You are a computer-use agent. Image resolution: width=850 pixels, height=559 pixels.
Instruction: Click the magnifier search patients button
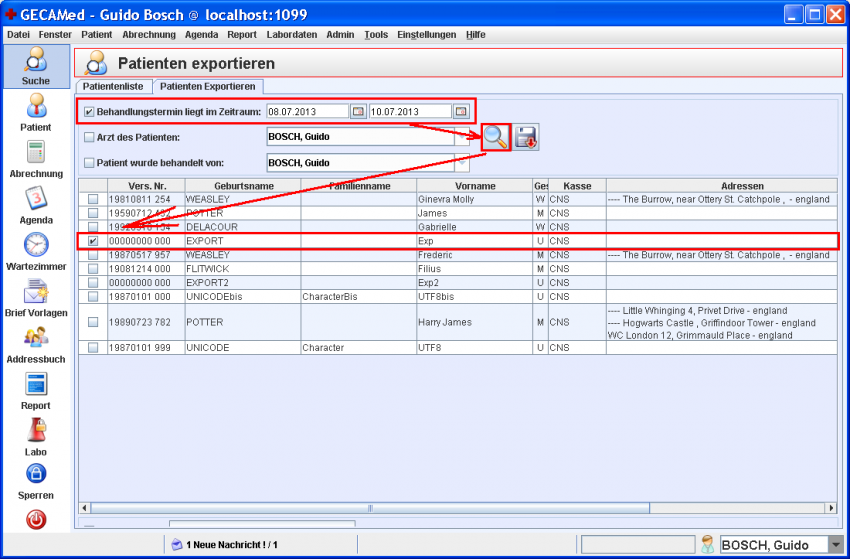pos(497,137)
